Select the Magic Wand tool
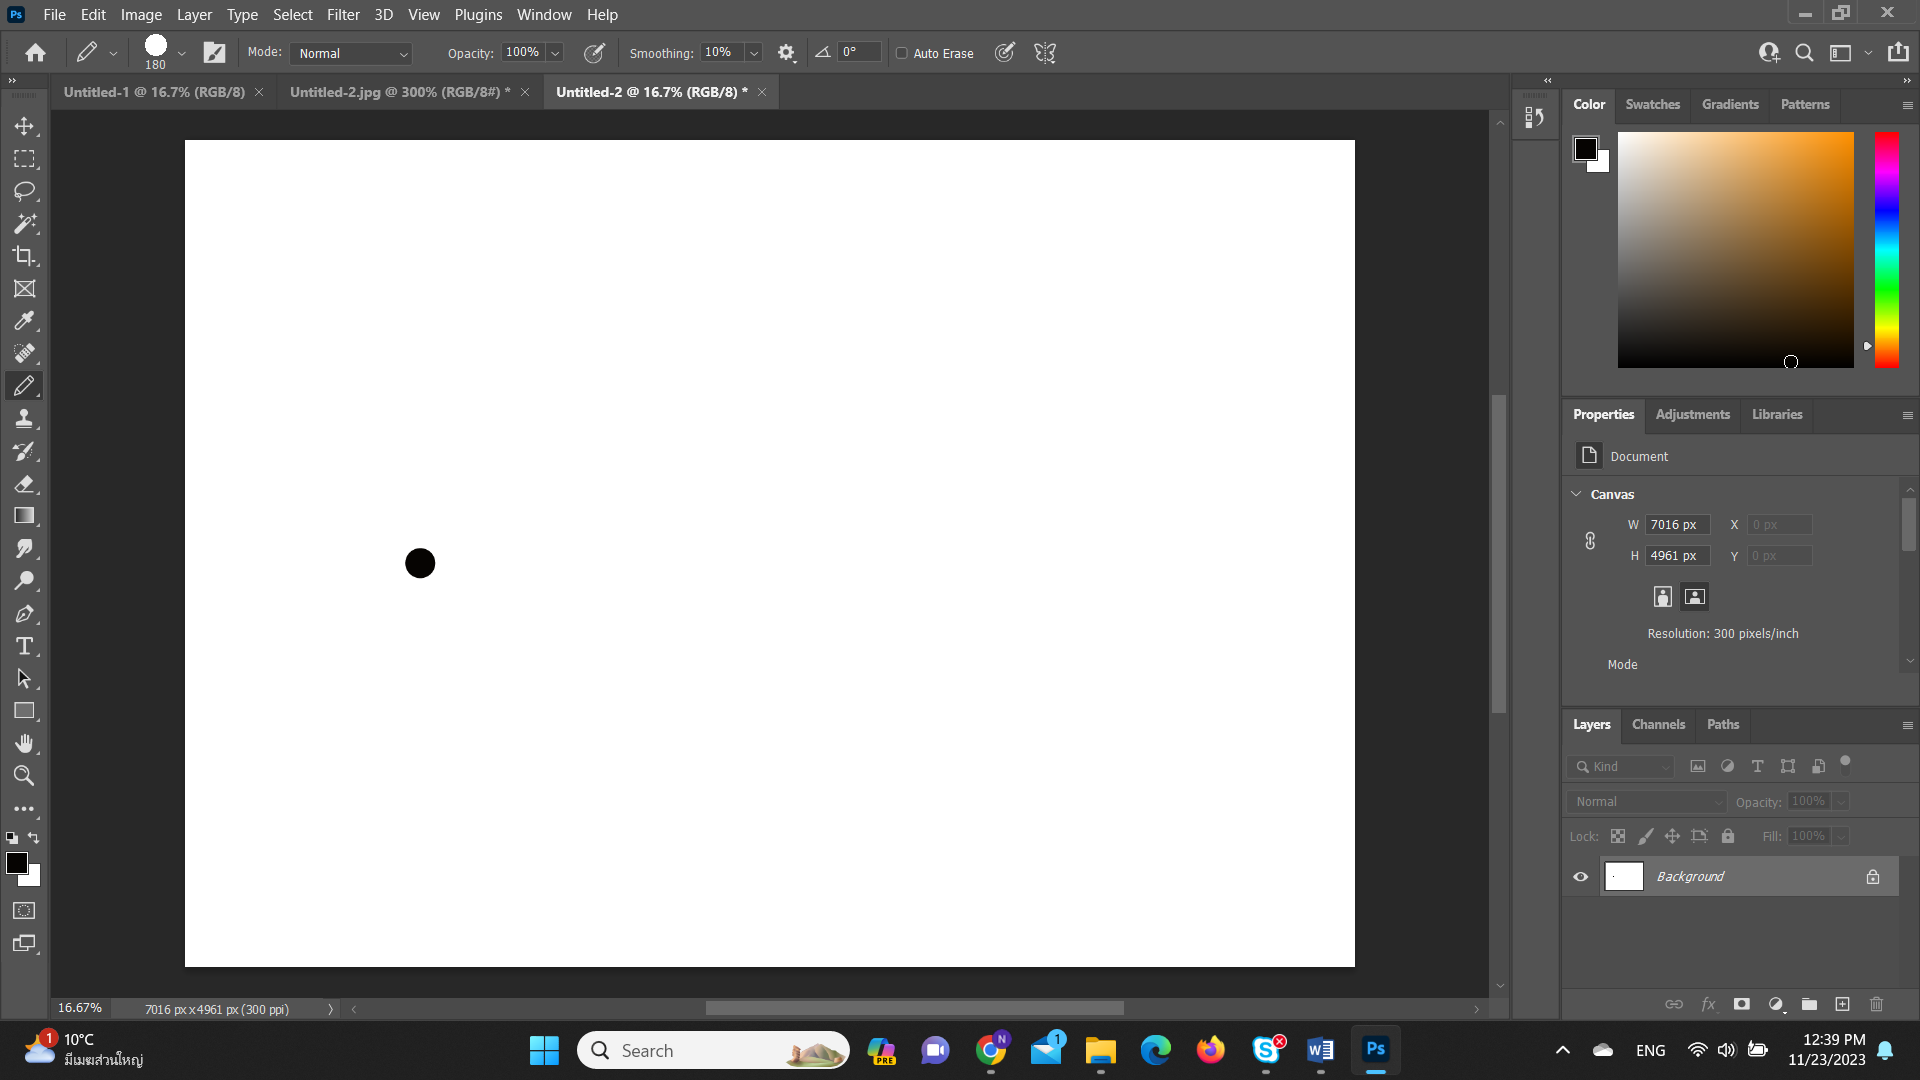The width and height of the screenshot is (1920, 1080). coord(24,224)
